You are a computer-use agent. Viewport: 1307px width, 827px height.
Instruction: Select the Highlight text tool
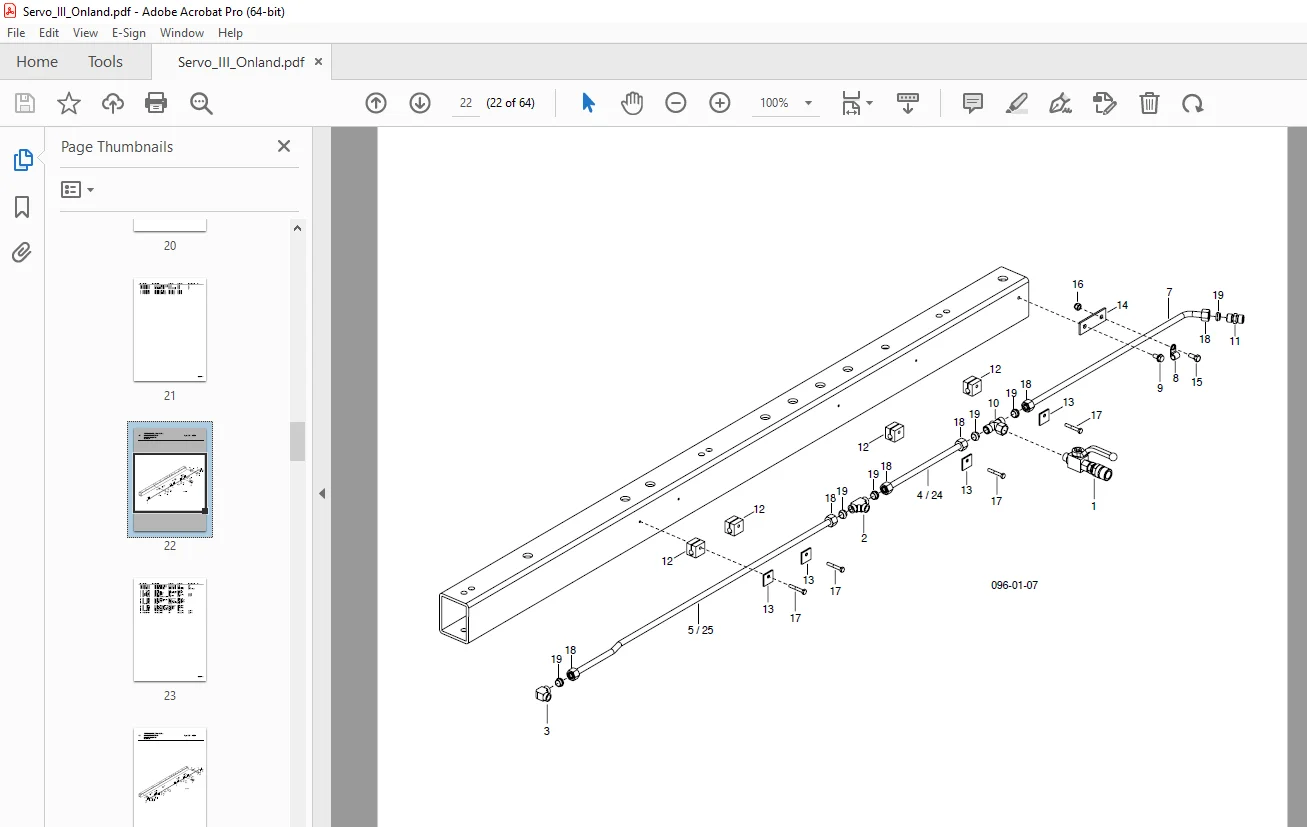(1017, 103)
